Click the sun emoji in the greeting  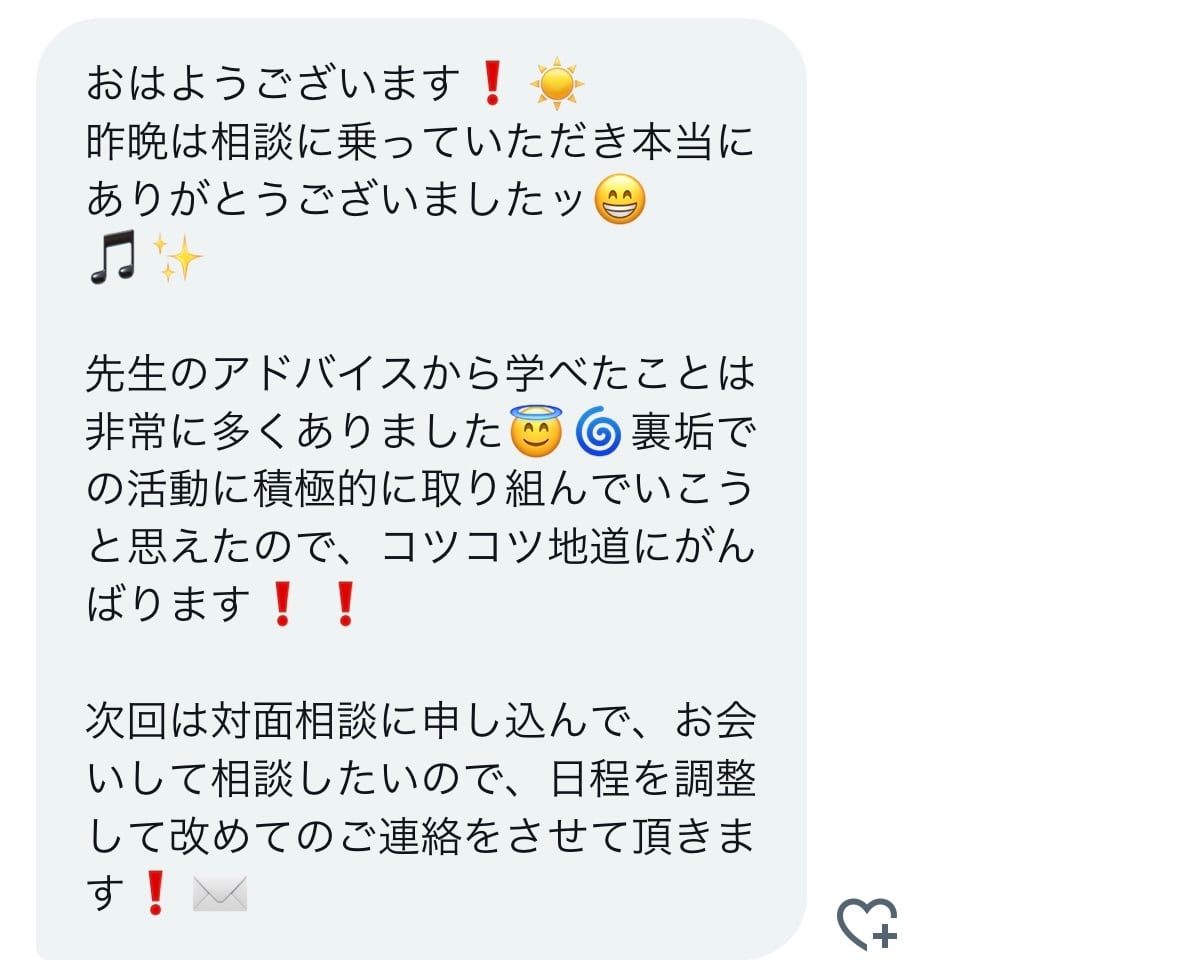[x=556, y=83]
